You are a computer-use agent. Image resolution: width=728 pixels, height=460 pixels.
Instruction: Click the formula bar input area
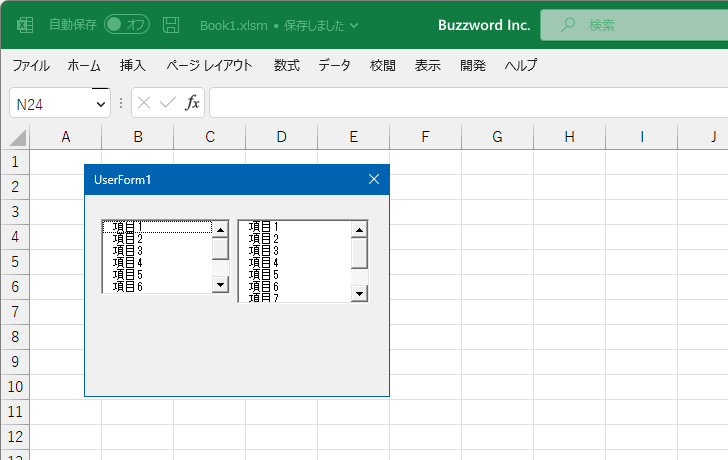click(469, 103)
